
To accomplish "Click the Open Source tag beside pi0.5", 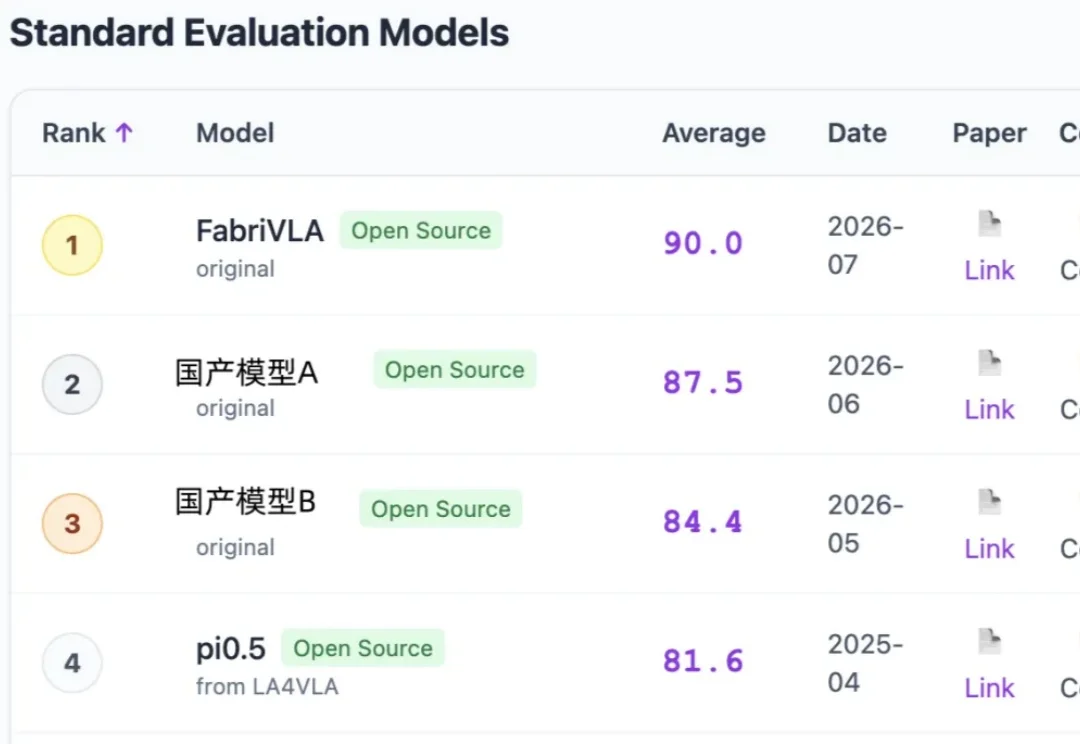I will click(363, 648).
